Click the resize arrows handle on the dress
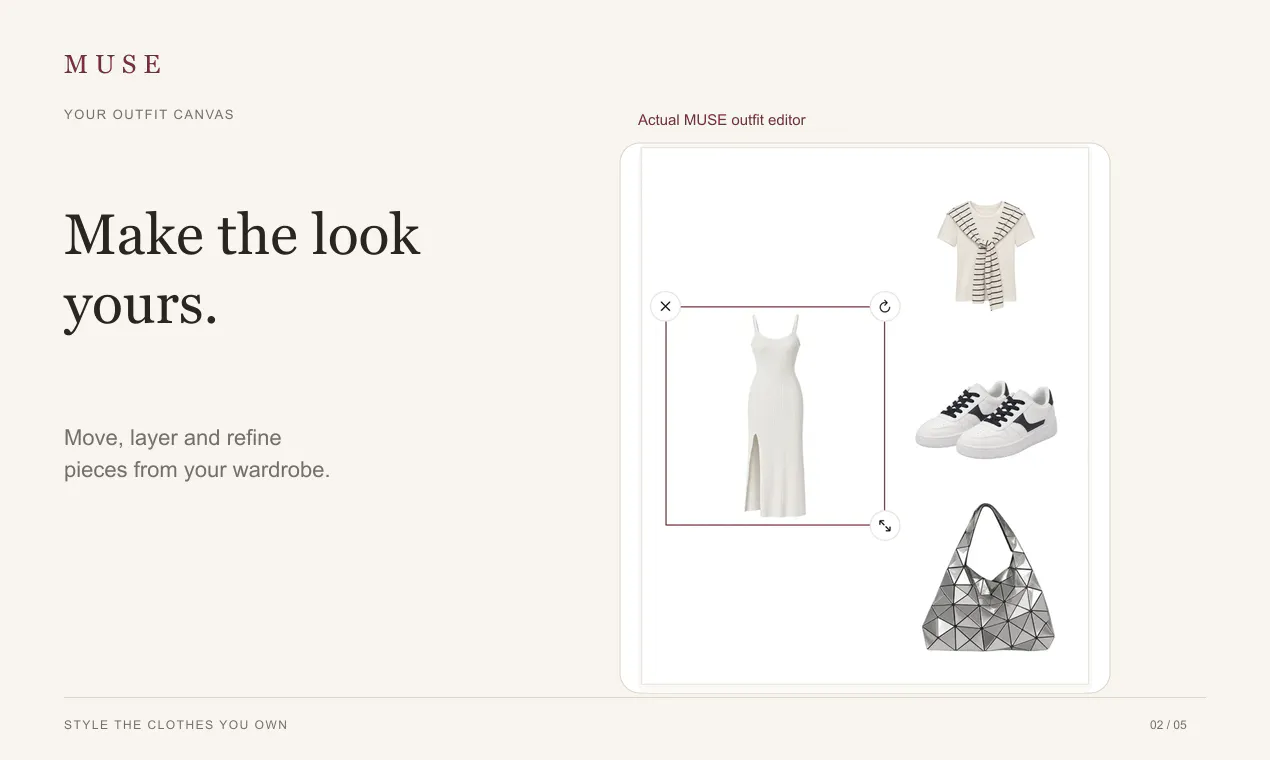This screenshot has height=760, width=1270. 885,525
